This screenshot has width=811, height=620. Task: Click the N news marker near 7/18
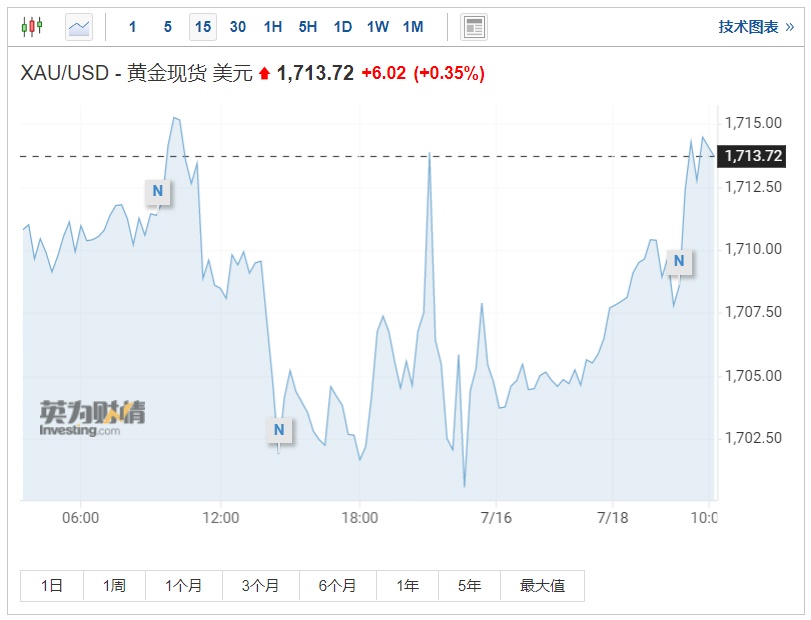679,262
